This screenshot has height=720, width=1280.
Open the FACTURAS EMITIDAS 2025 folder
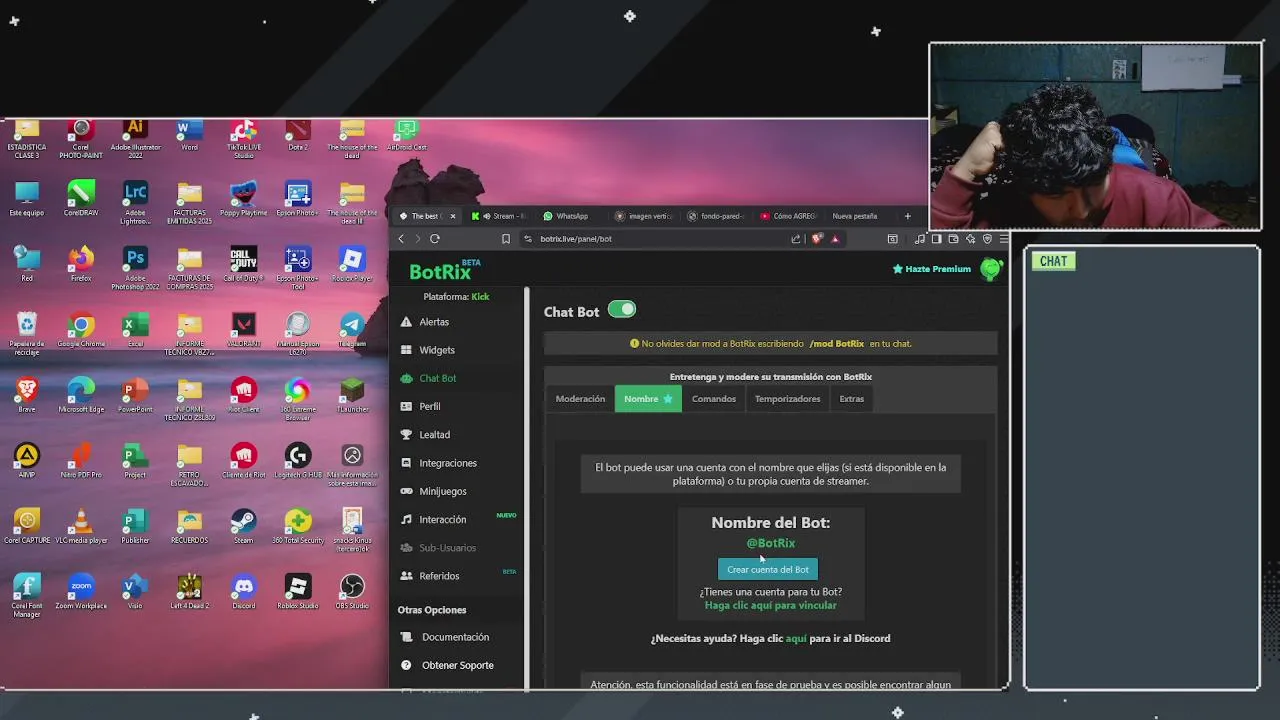click(189, 203)
